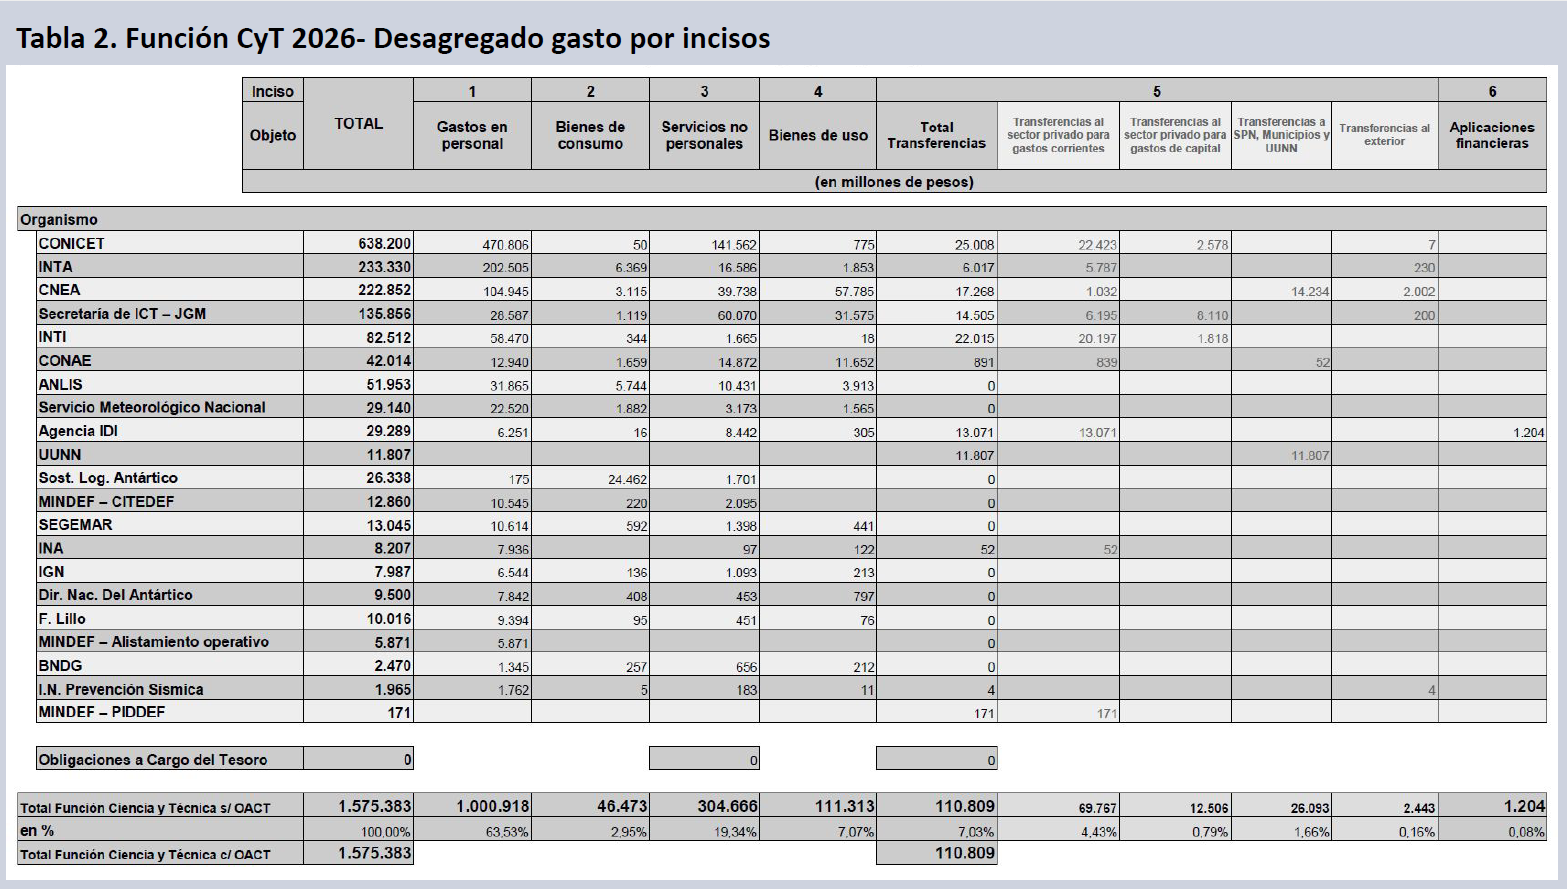Select the 'Agencia IDI' row label
The image size is (1567, 889).
tap(78, 431)
